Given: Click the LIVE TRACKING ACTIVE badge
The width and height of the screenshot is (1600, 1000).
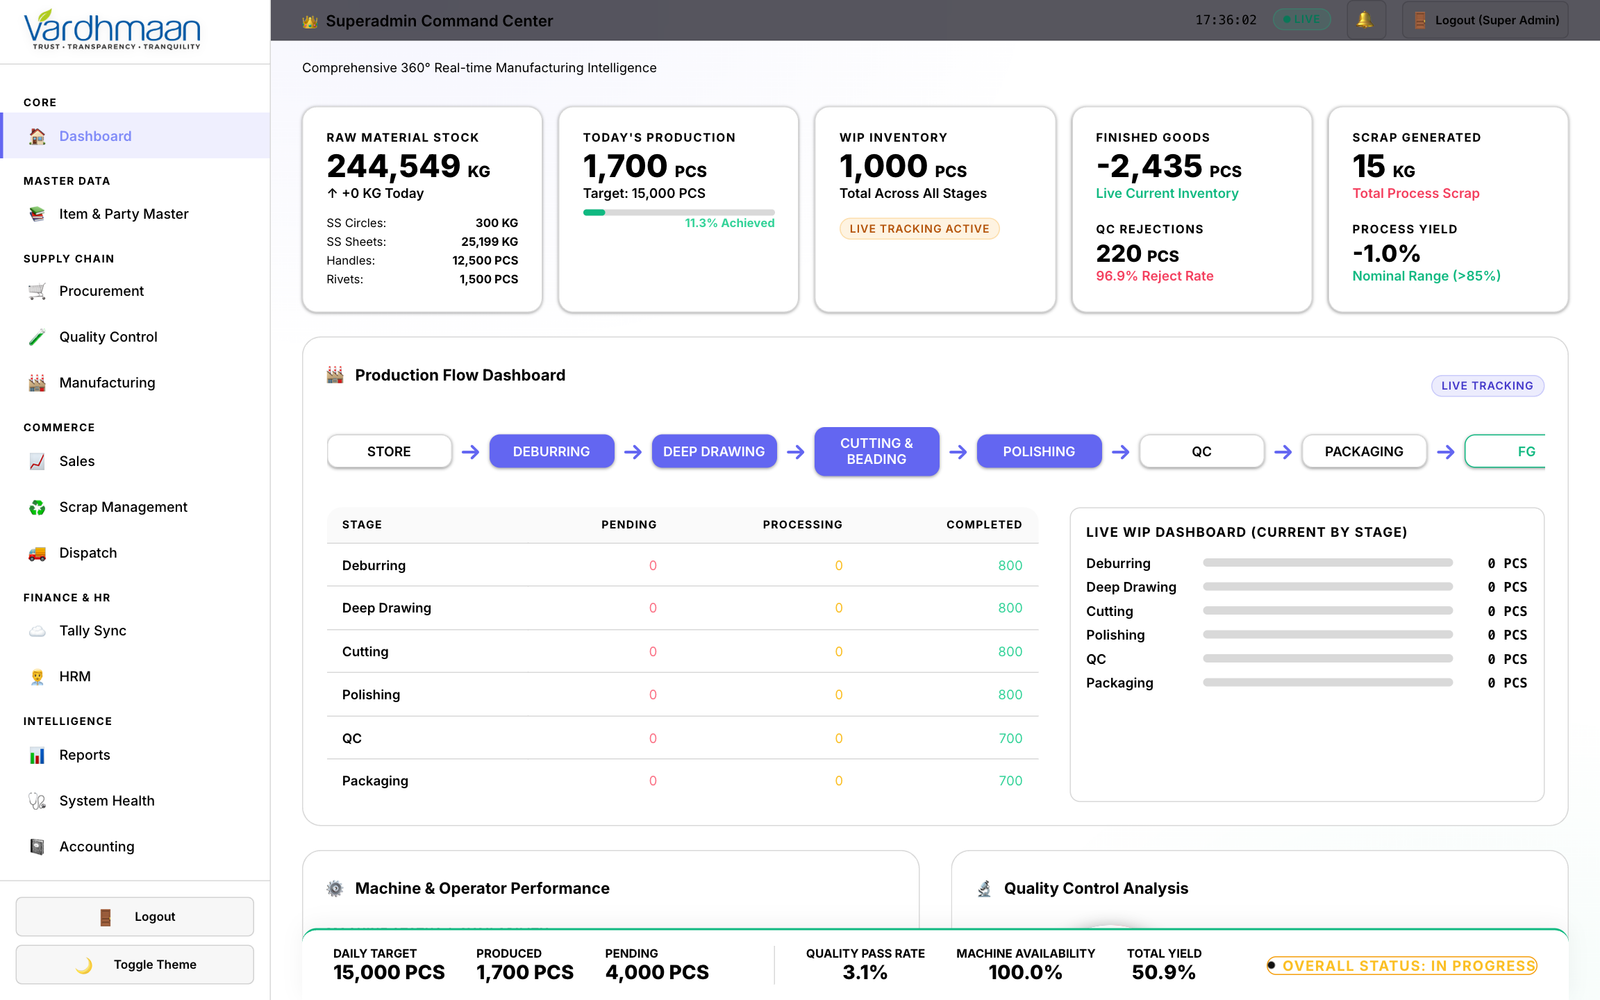Looking at the screenshot, I should pyautogui.click(x=919, y=229).
